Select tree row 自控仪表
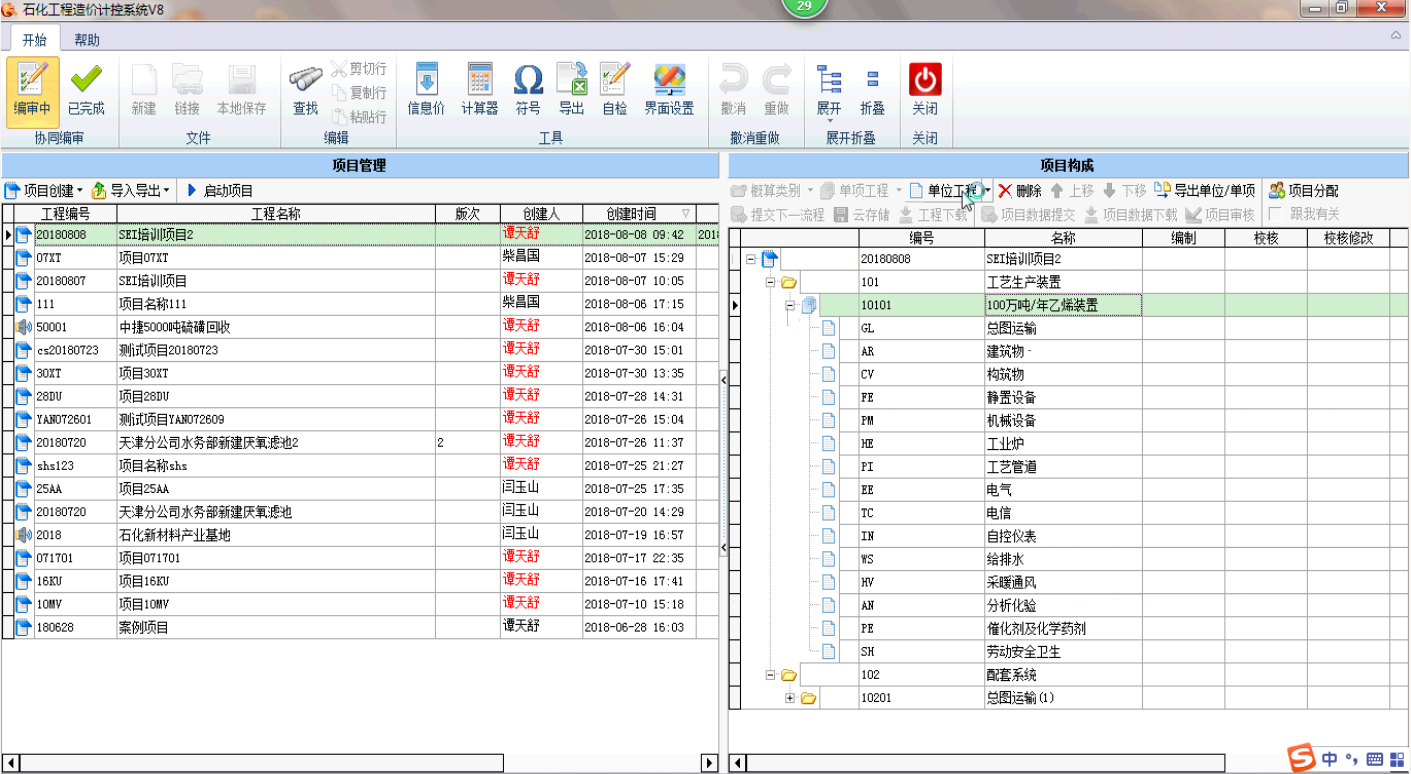Screen dimensions: 1411x774 [x=1069, y=536]
